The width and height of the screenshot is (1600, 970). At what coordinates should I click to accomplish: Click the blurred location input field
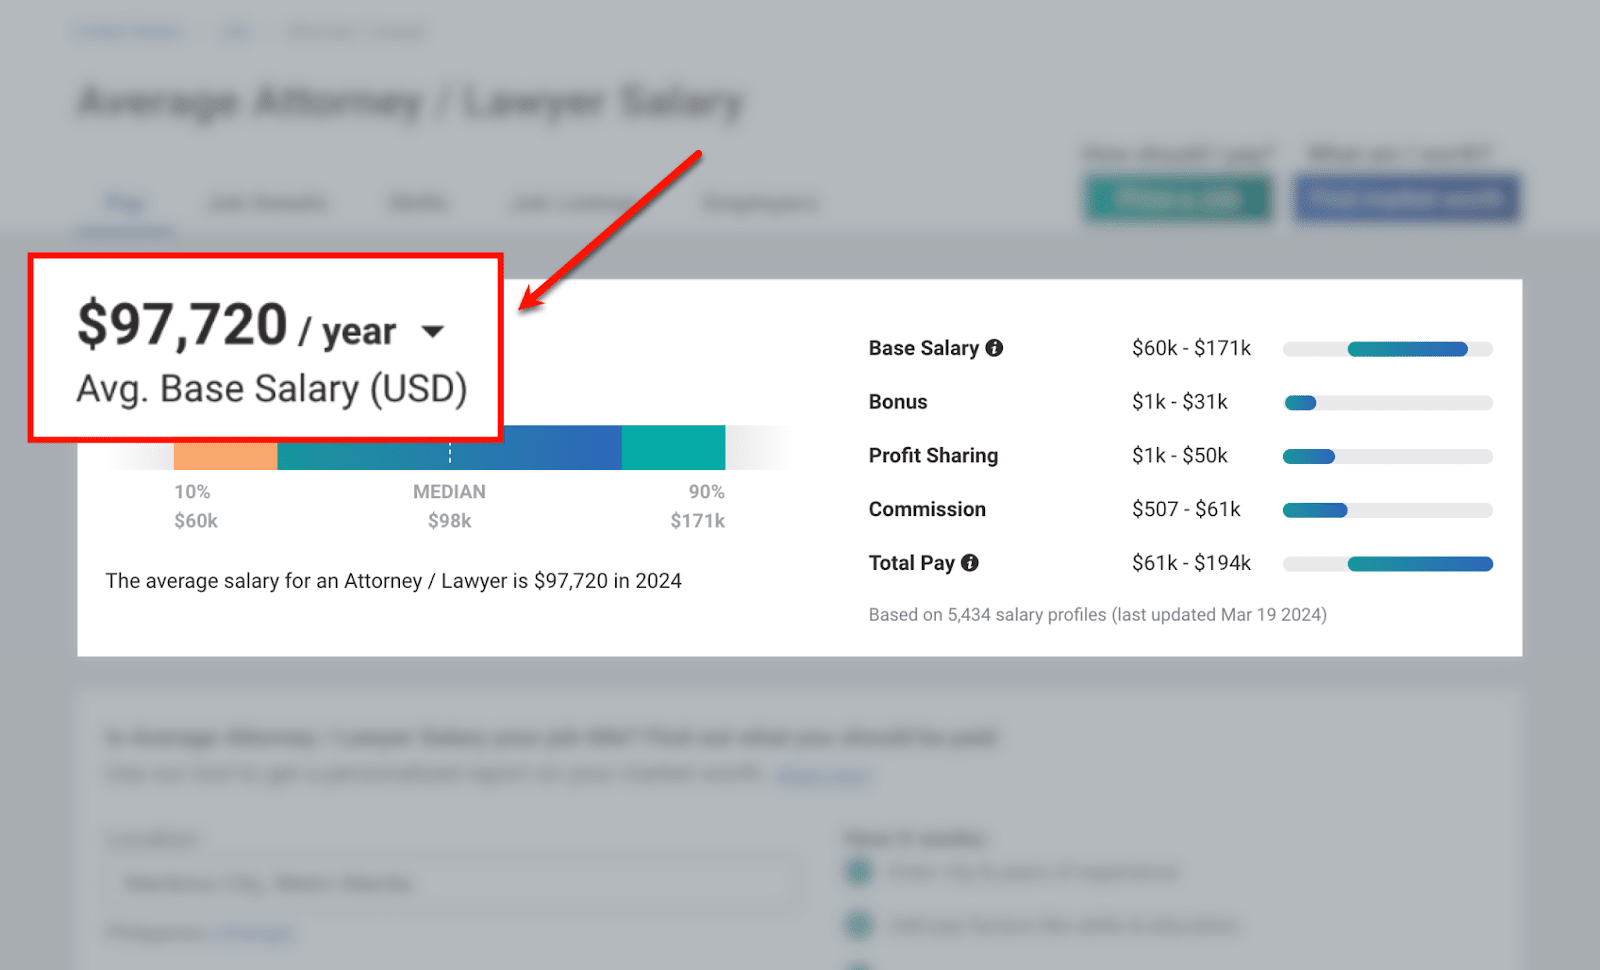point(453,883)
